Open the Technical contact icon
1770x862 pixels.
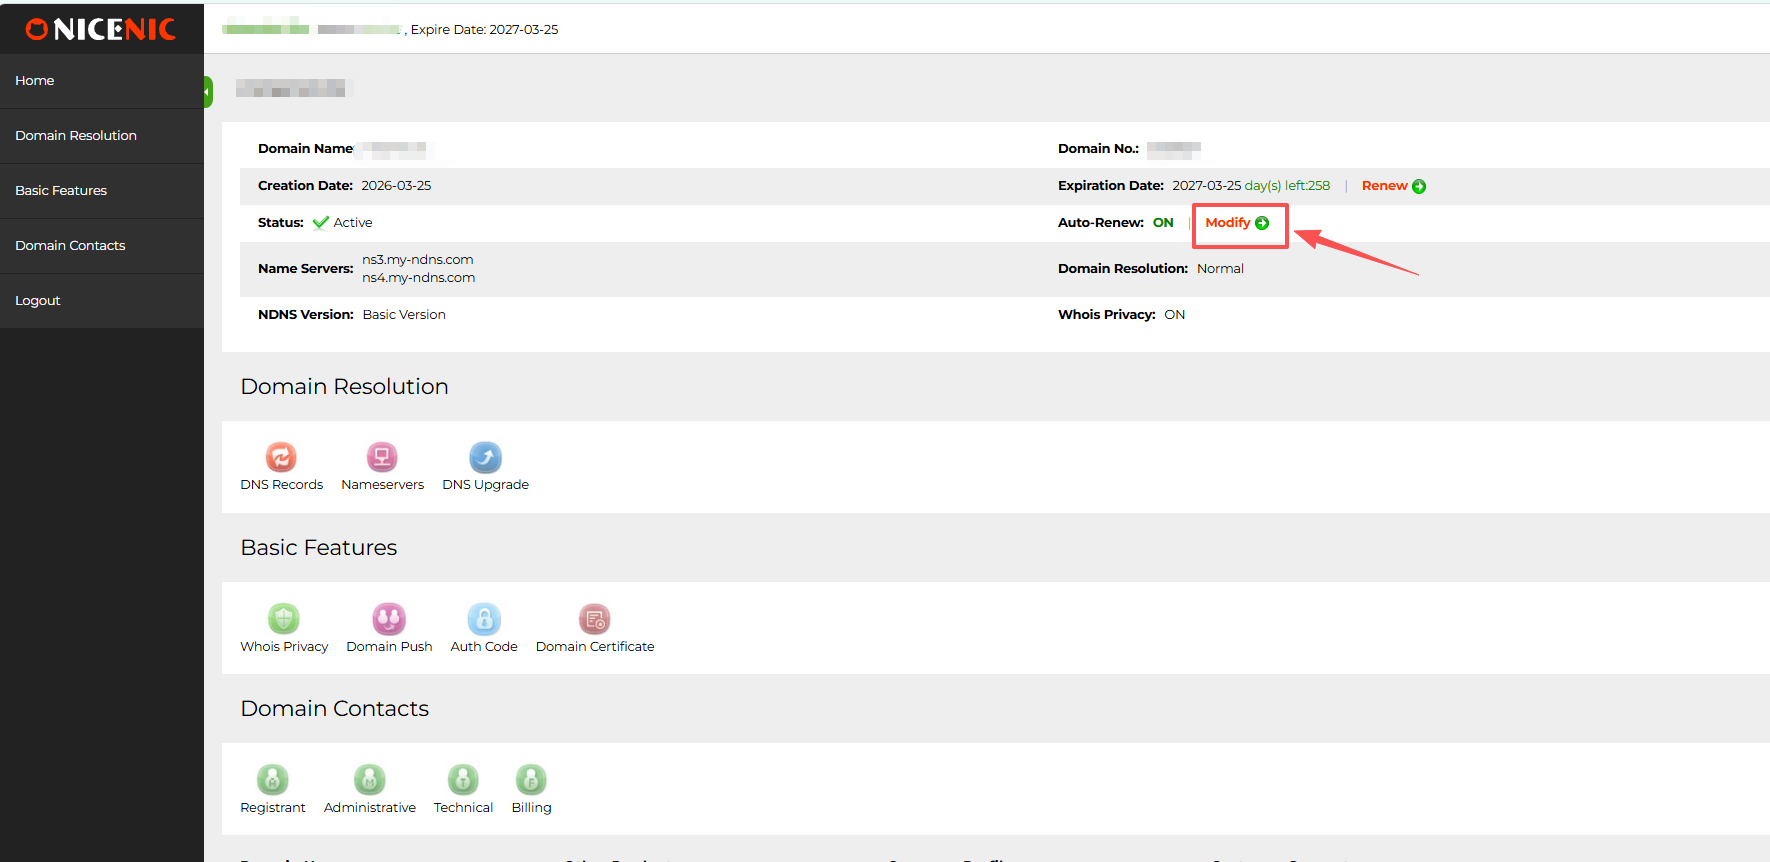pyautogui.click(x=463, y=779)
